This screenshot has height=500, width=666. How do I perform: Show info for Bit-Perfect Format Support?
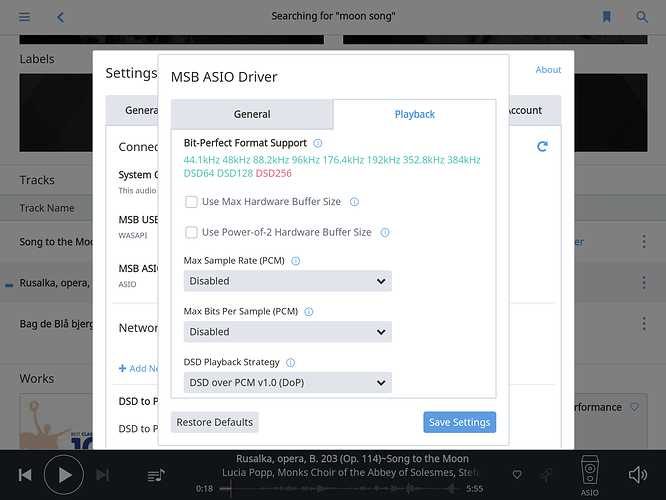318,143
